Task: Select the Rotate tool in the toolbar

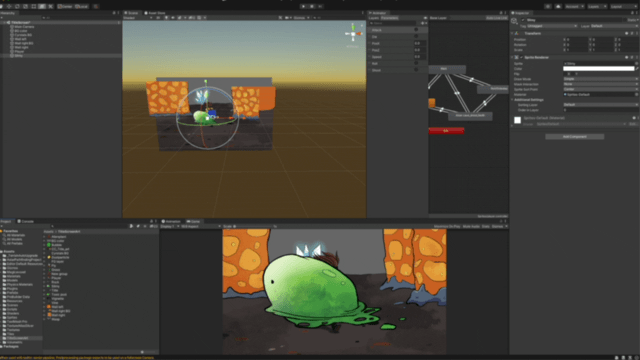Action: [17, 7]
